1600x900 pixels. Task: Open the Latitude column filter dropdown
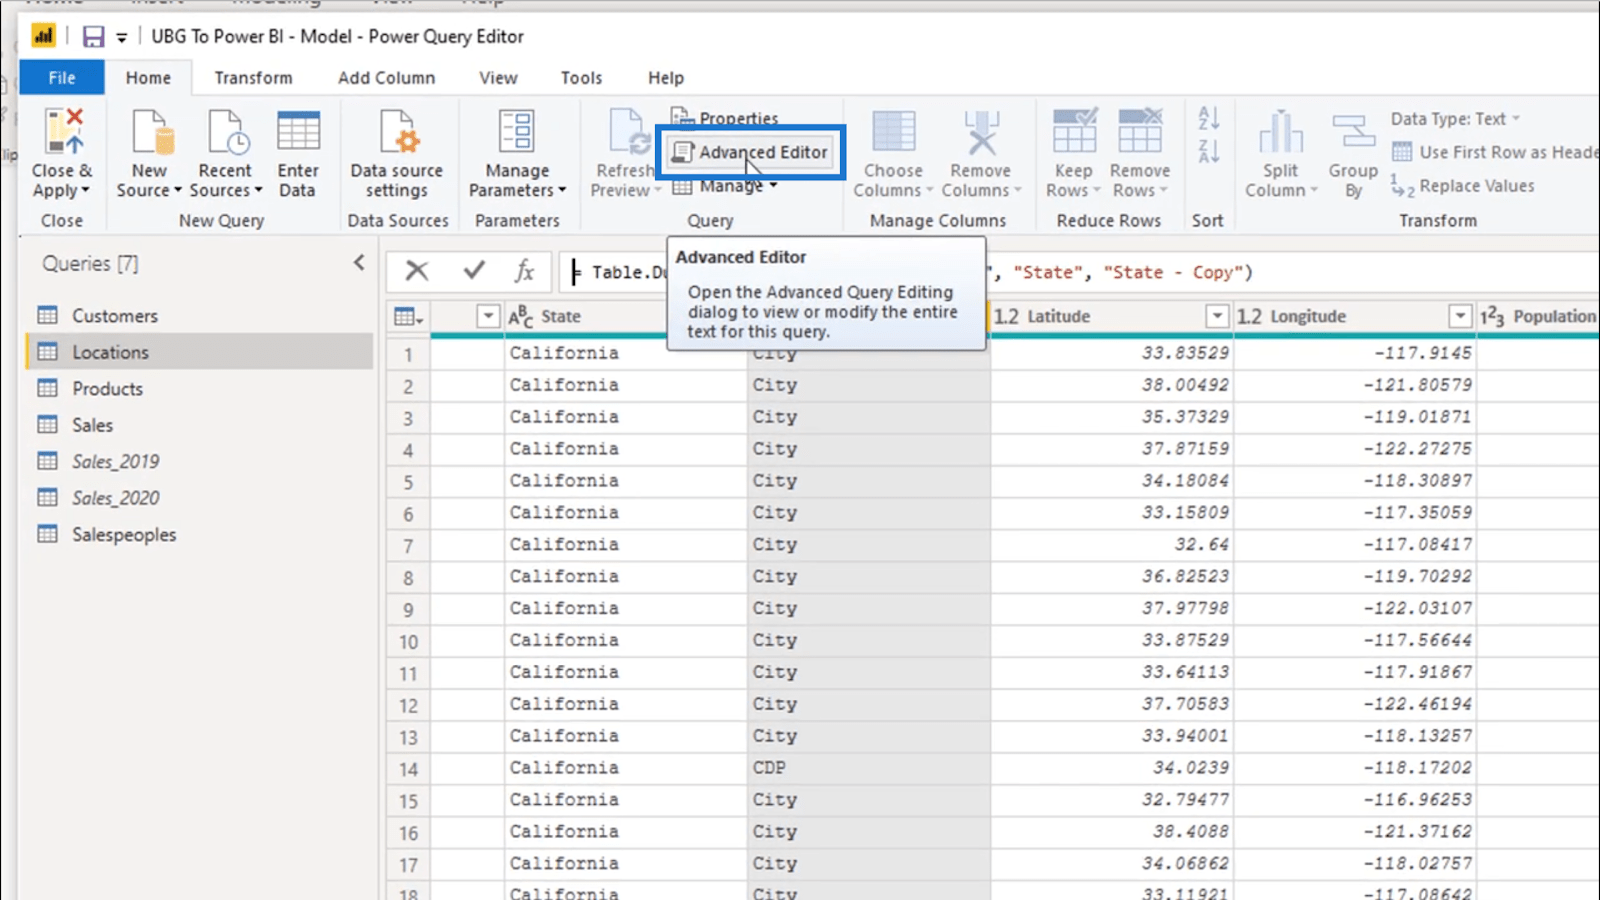point(1217,317)
